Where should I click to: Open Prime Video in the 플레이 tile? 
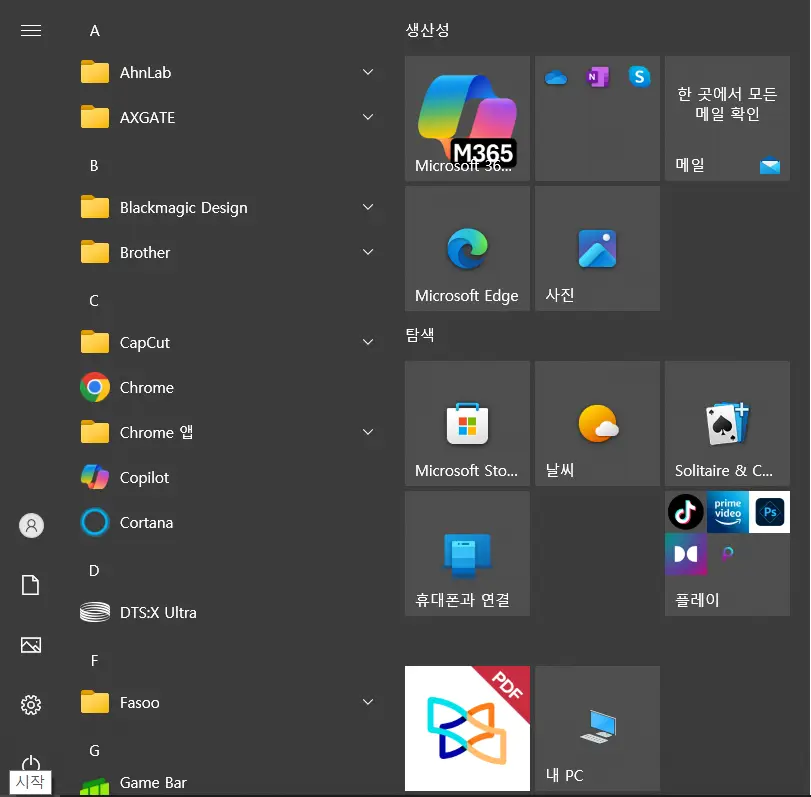tap(727, 512)
